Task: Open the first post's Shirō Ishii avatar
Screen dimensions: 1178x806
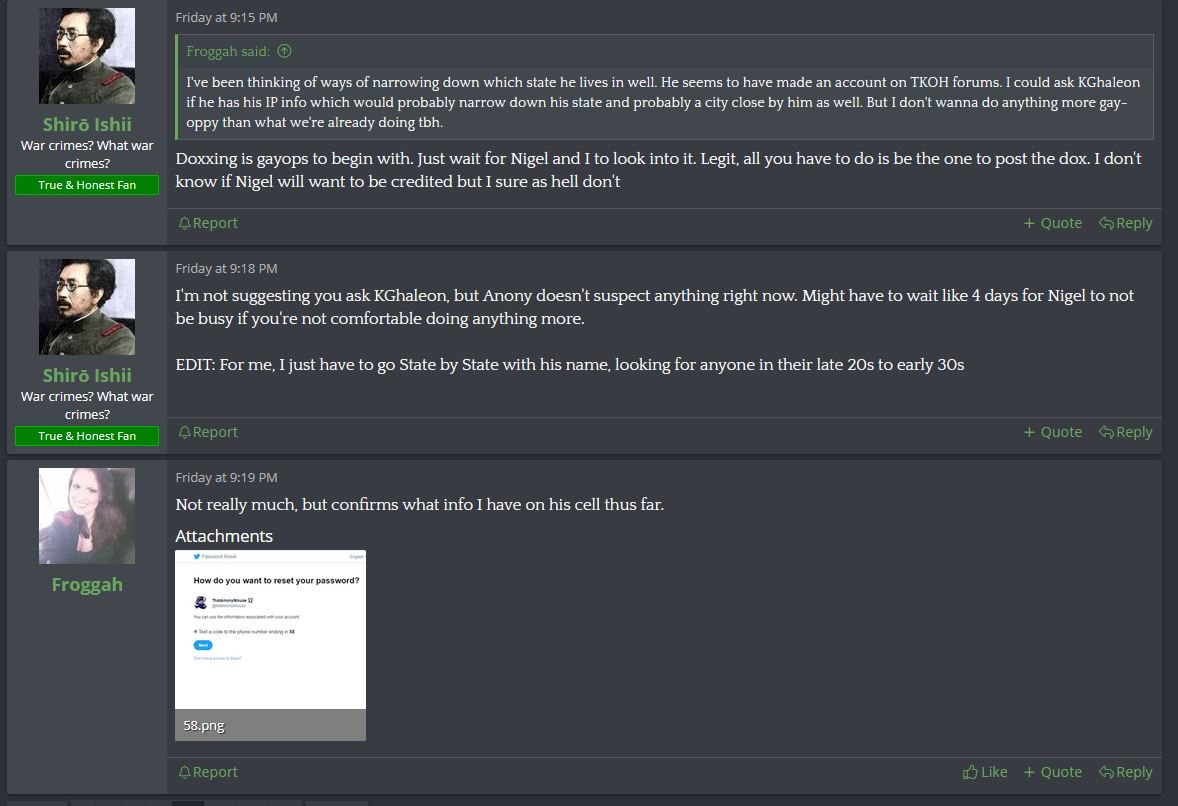Action: 87,56
